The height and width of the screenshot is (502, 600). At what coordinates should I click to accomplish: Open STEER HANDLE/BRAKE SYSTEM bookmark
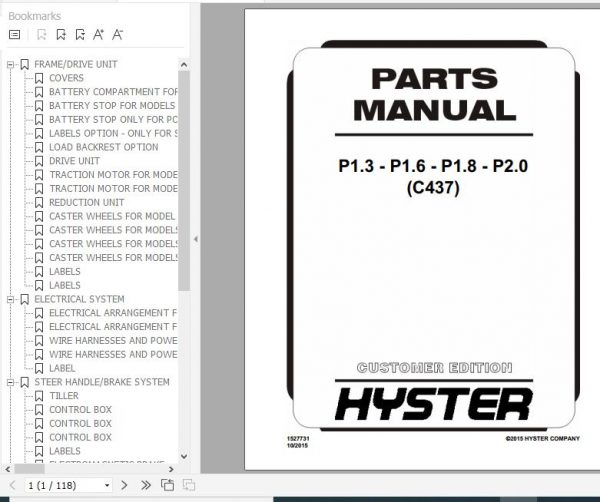pyautogui.click(x=102, y=382)
